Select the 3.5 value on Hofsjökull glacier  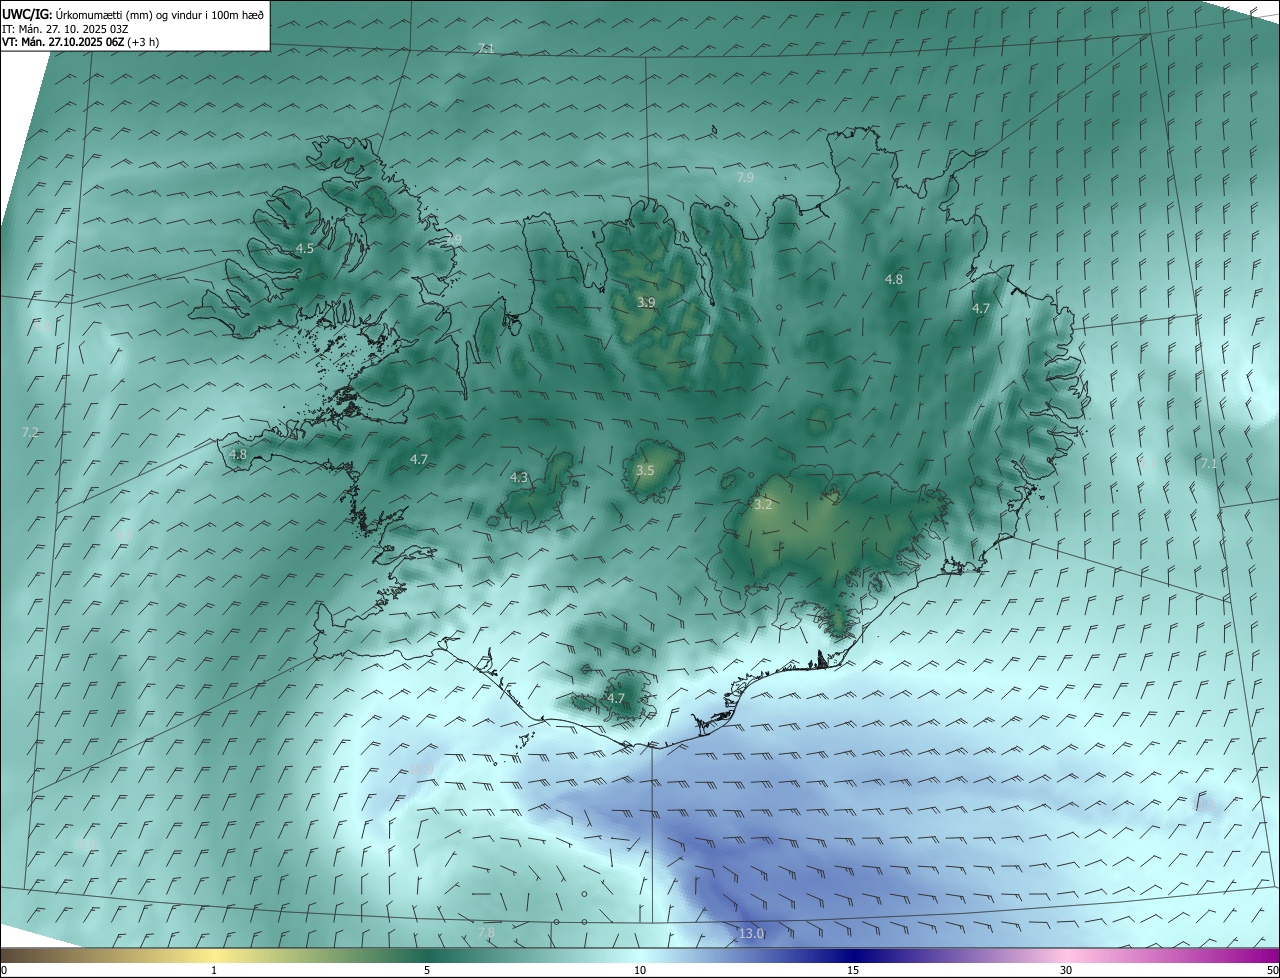tap(645, 470)
